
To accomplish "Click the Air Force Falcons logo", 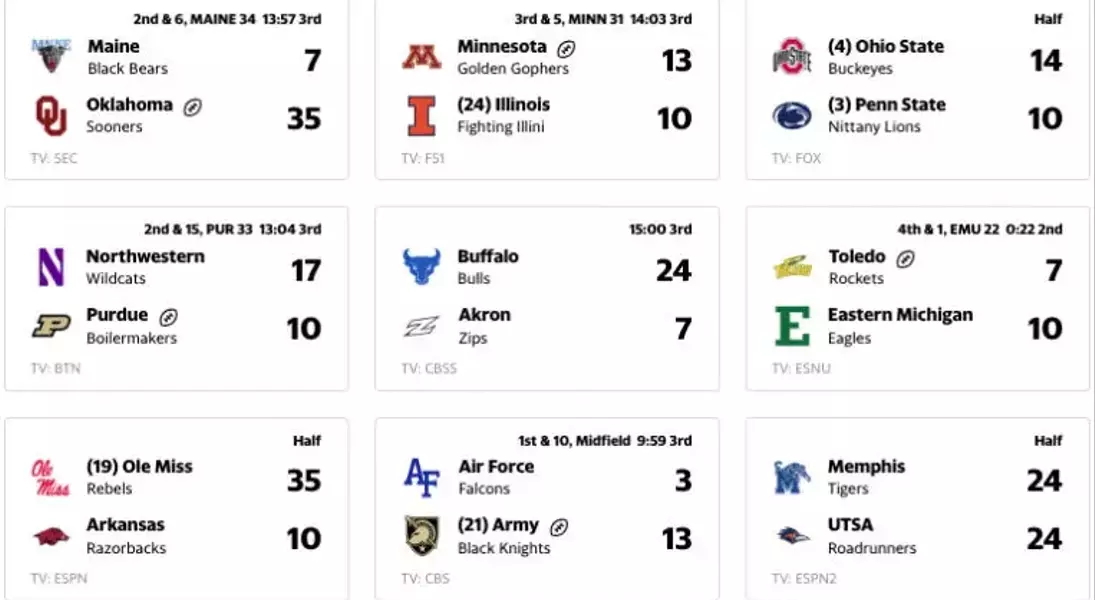I will [x=422, y=477].
